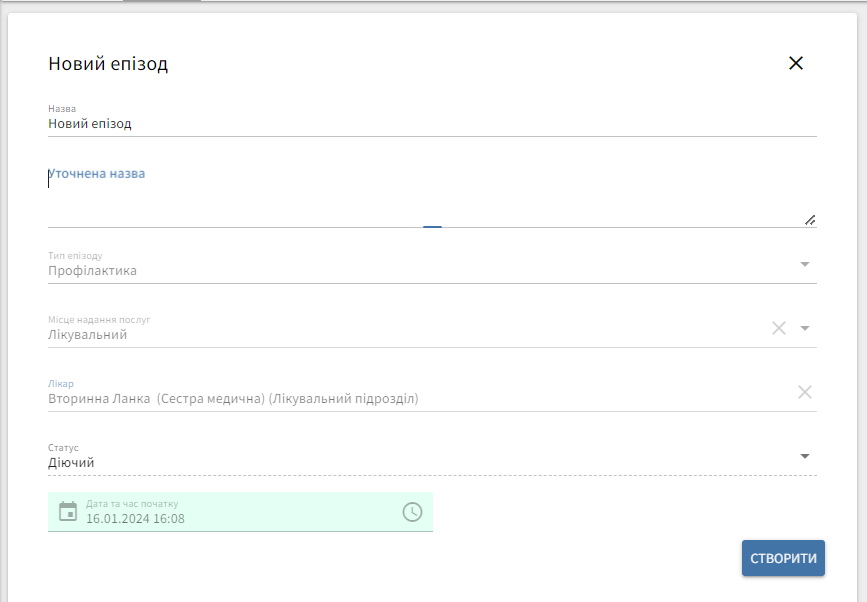
Task: Click the Дата та час початку label
Action: (x=132, y=504)
